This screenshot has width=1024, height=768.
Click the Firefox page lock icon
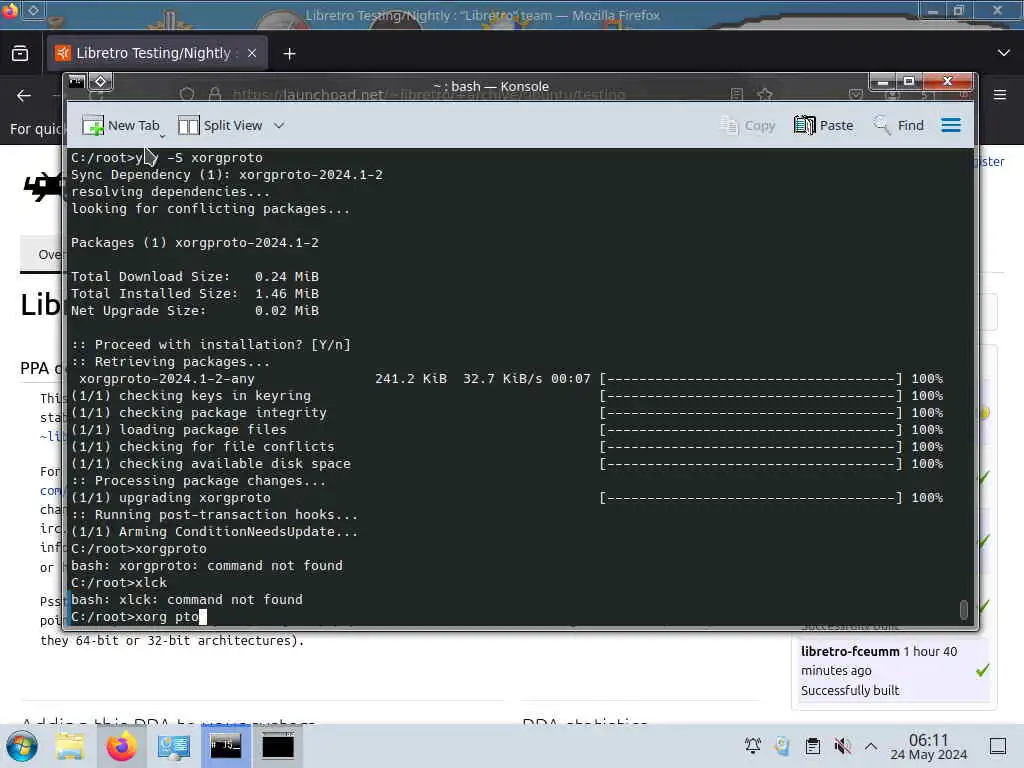coord(215,95)
